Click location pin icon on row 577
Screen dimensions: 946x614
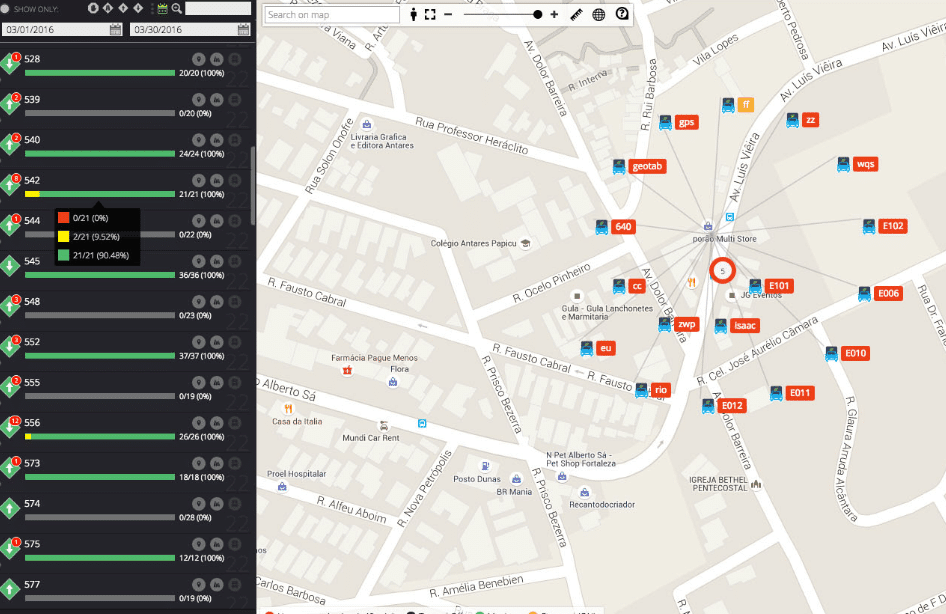198,584
